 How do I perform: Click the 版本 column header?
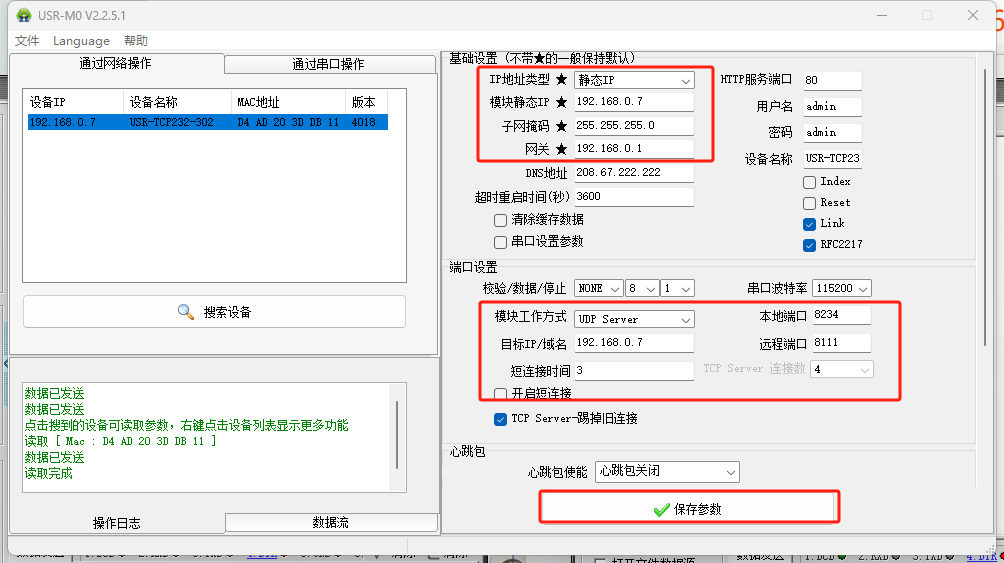(x=366, y=102)
